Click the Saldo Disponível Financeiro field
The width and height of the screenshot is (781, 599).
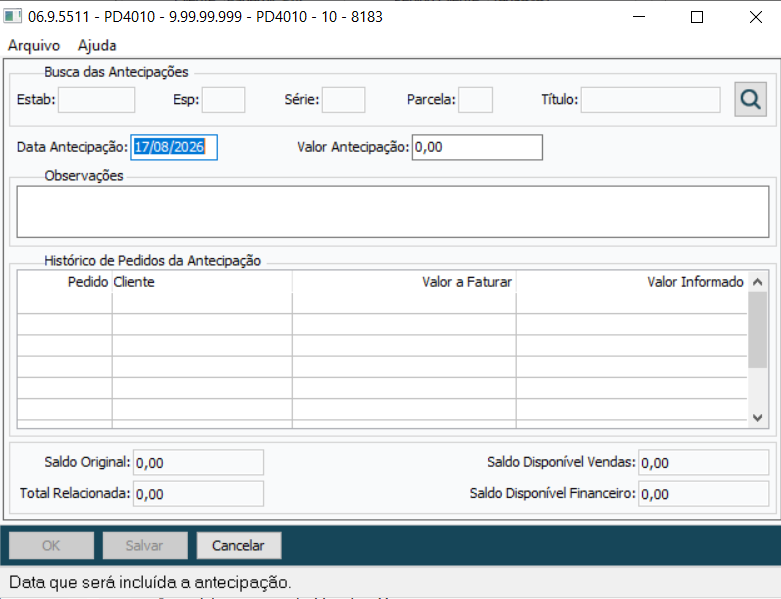click(x=704, y=494)
